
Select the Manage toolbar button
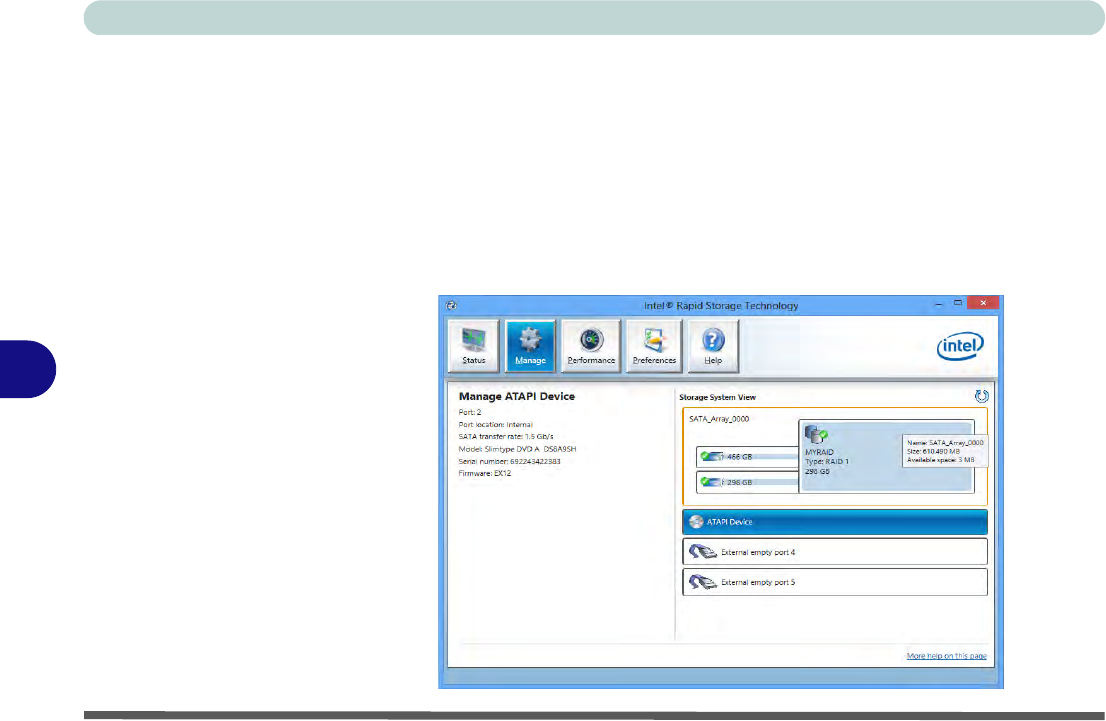coord(530,346)
